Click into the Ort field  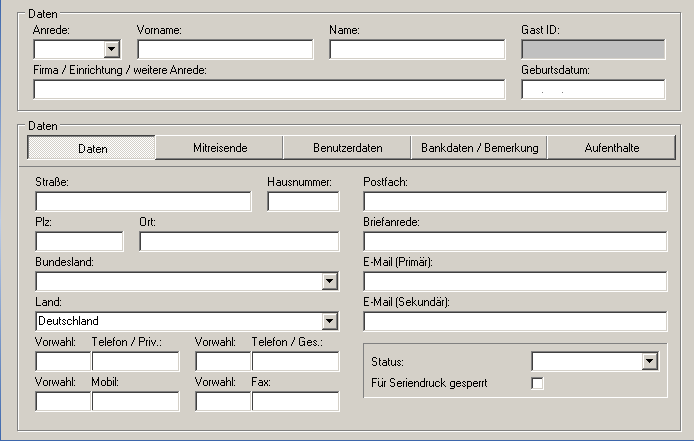[239, 241]
